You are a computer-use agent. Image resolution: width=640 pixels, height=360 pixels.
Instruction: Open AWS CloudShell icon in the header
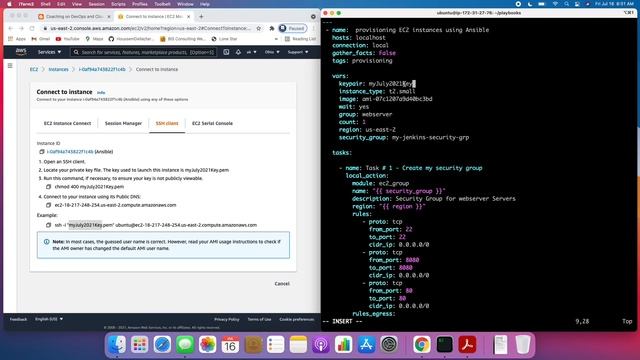click(226, 52)
